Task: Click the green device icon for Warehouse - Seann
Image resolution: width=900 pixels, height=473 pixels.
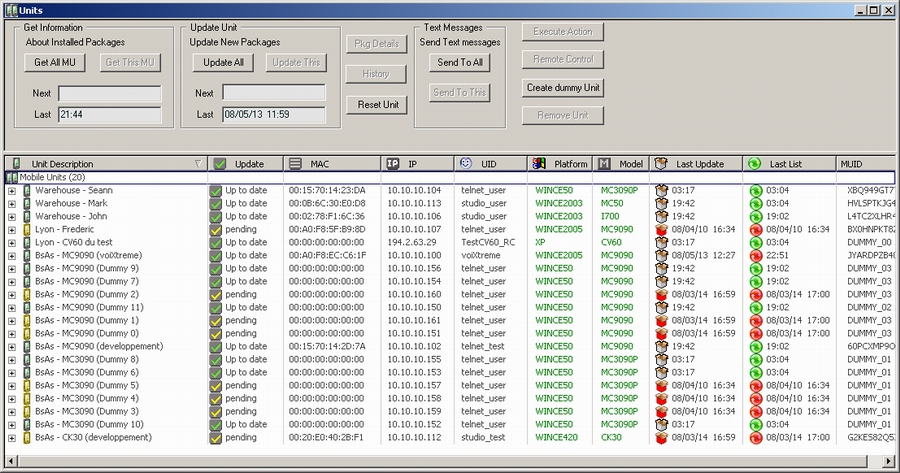Action: coord(27,190)
